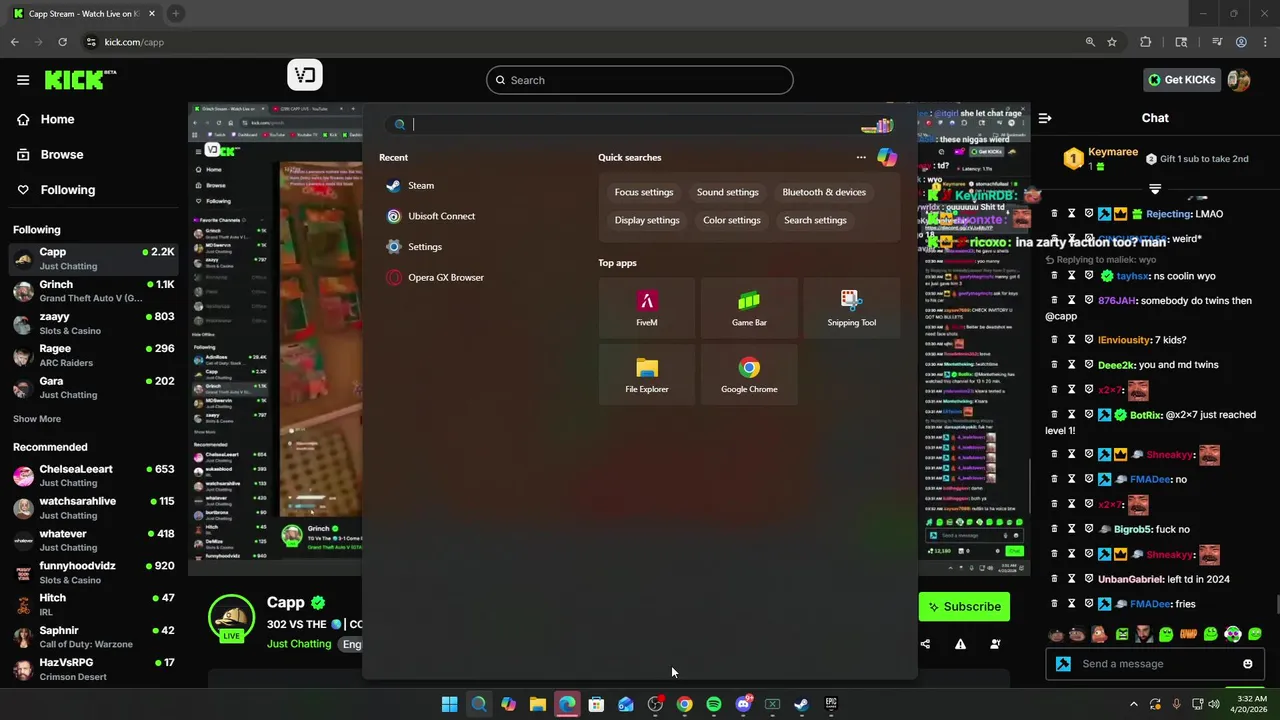Open Discord from the taskbar
Screen dimensions: 1280x720
pyautogui.click(x=743, y=704)
